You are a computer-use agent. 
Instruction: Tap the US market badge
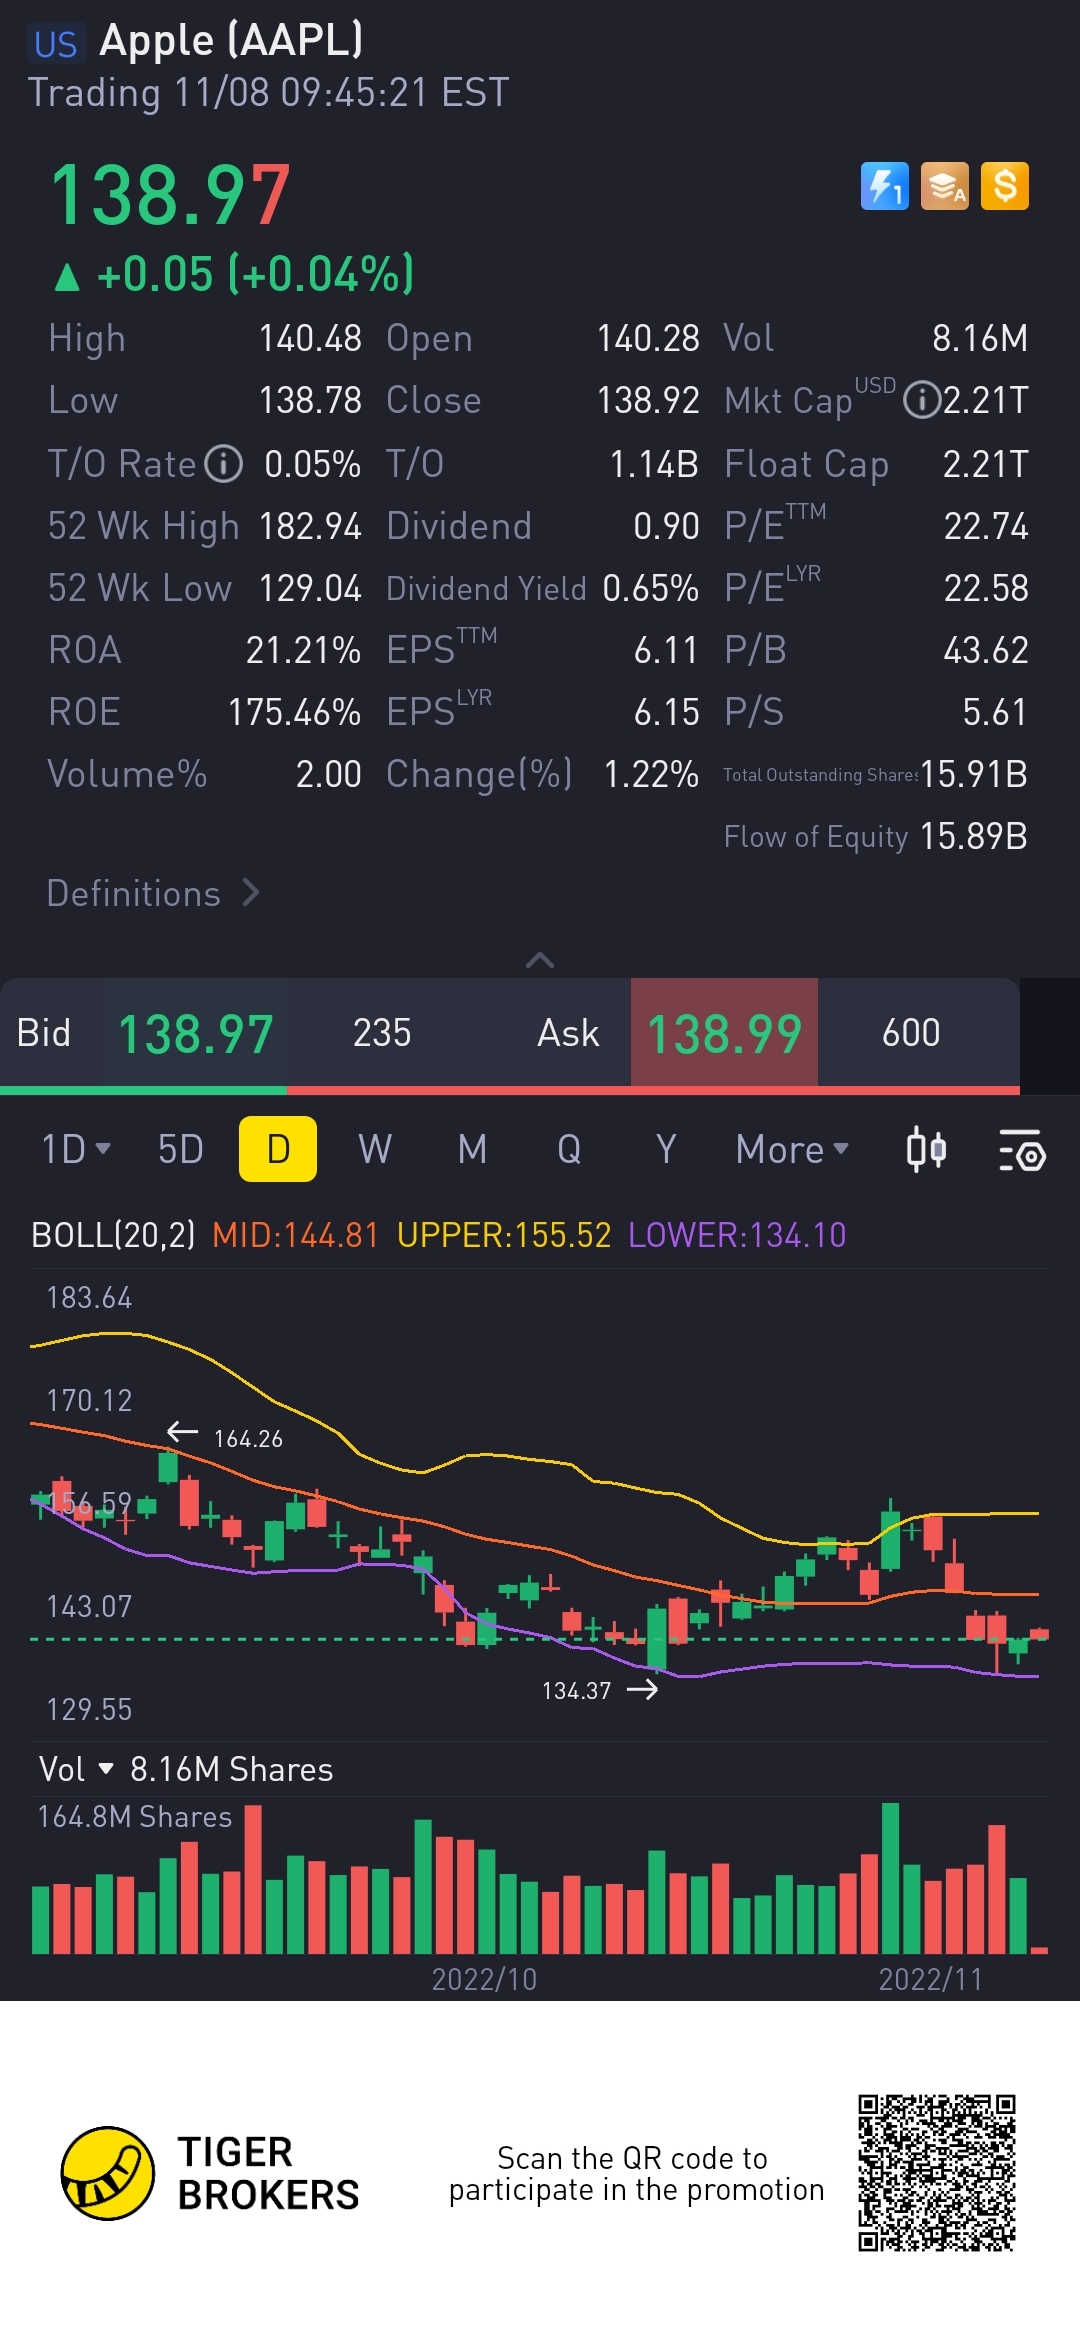click(x=55, y=44)
